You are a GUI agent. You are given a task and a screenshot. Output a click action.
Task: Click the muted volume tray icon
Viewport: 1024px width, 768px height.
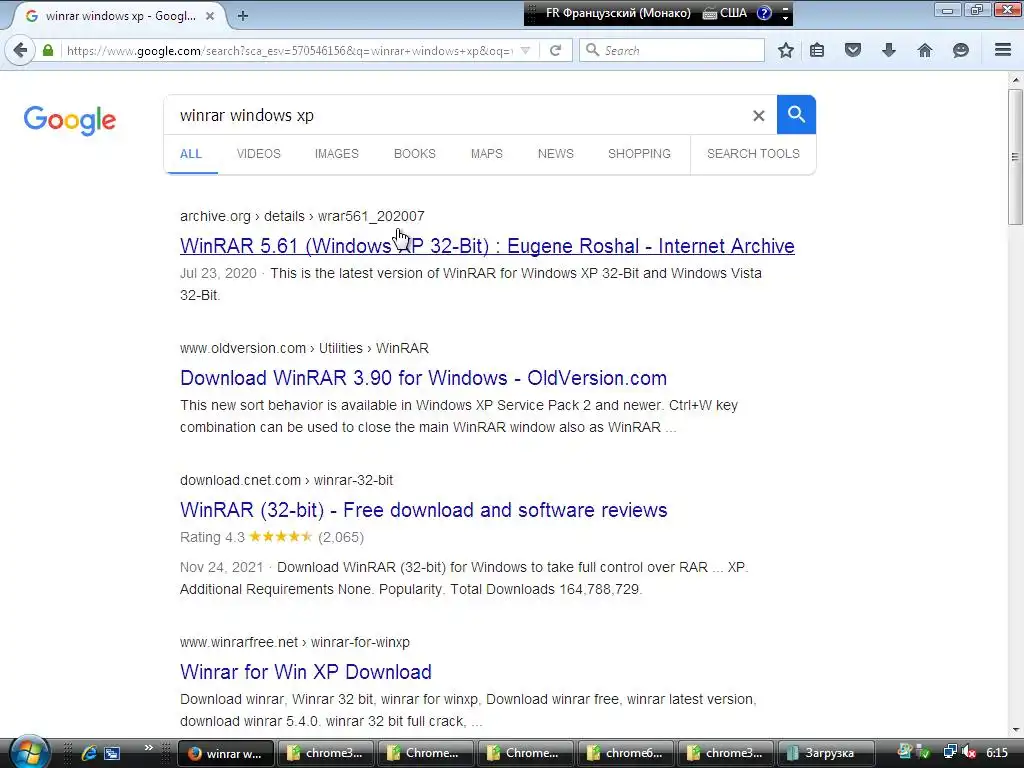click(x=969, y=753)
